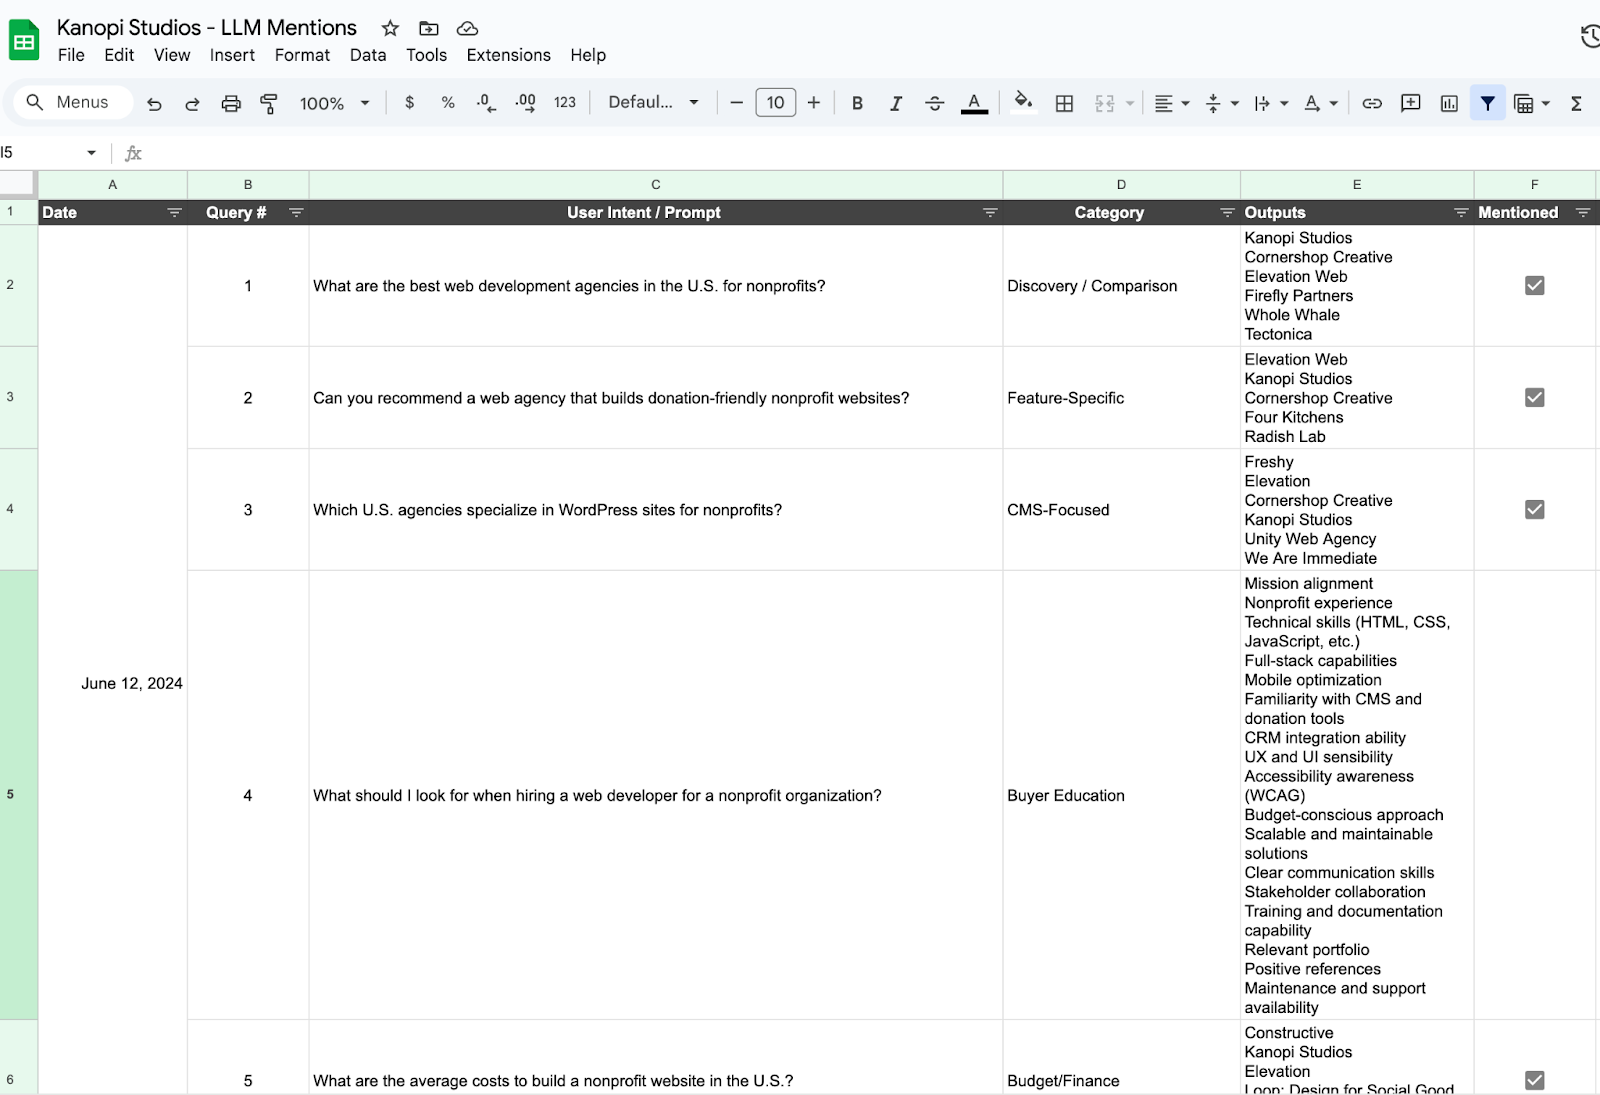Uncheck Mentioned box for query 1
This screenshot has height=1095, width=1600.
pyautogui.click(x=1534, y=286)
